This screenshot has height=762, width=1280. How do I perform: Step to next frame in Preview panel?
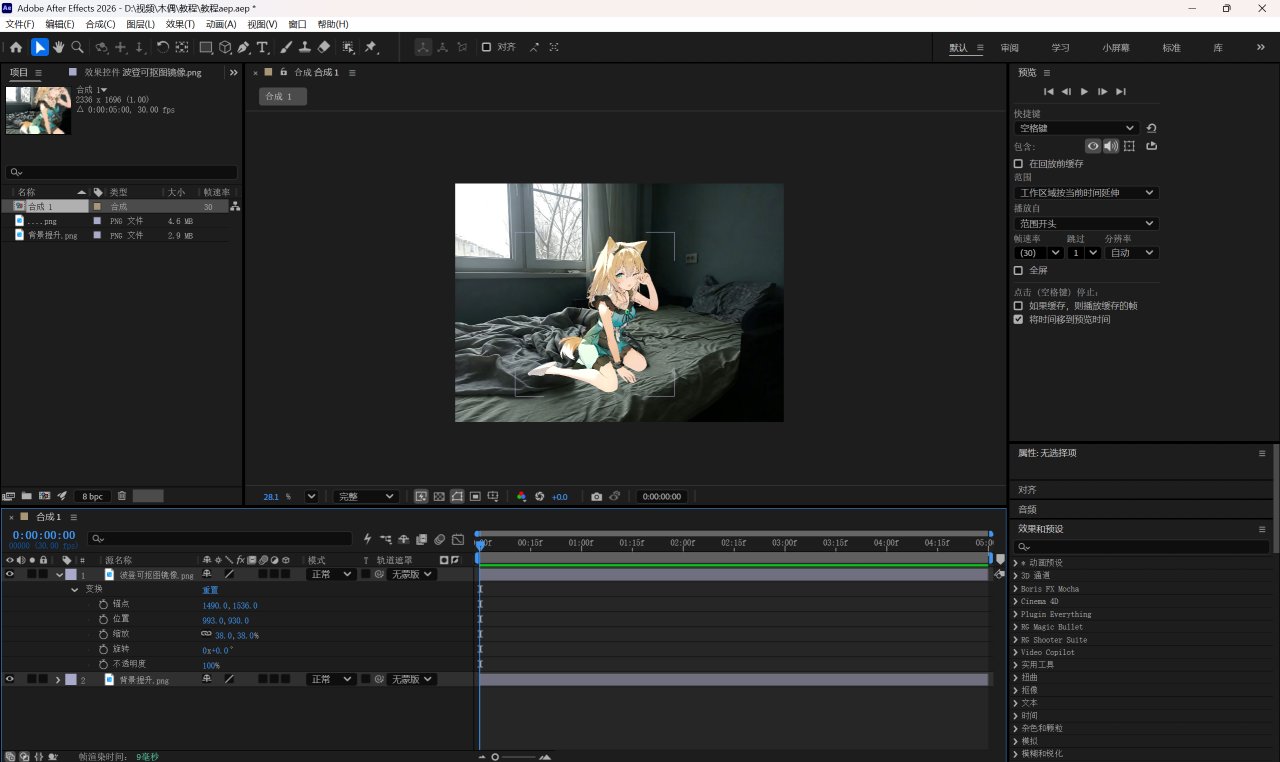click(x=1102, y=92)
